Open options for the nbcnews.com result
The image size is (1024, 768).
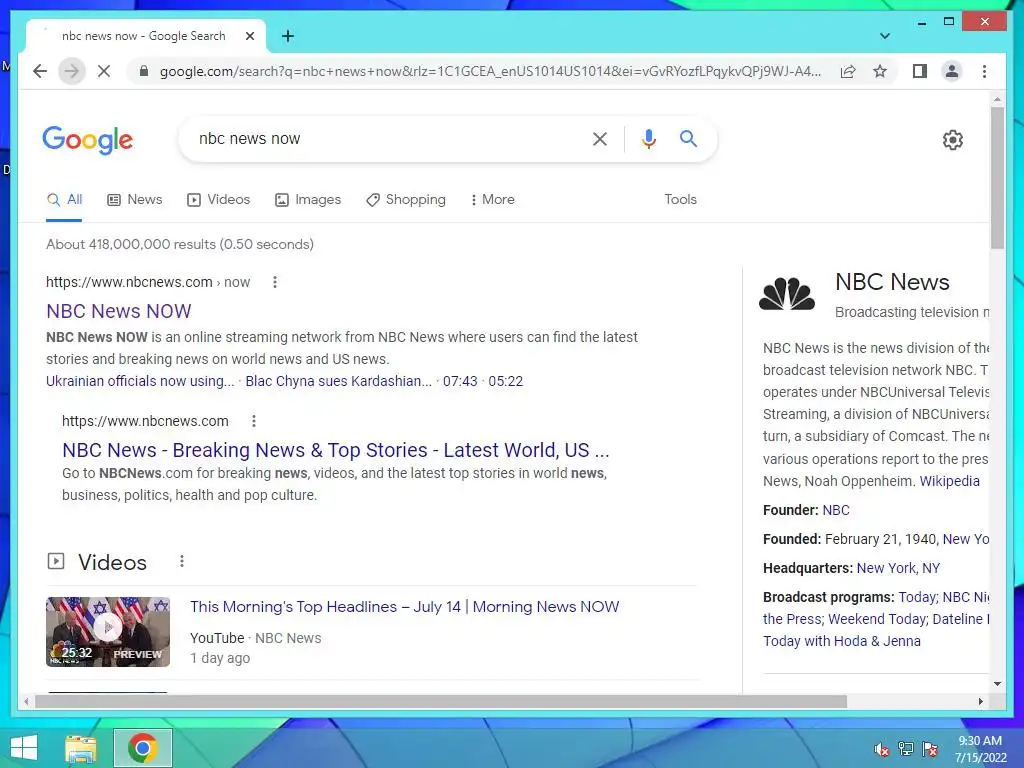pyautogui.click(x=254, y=421)
